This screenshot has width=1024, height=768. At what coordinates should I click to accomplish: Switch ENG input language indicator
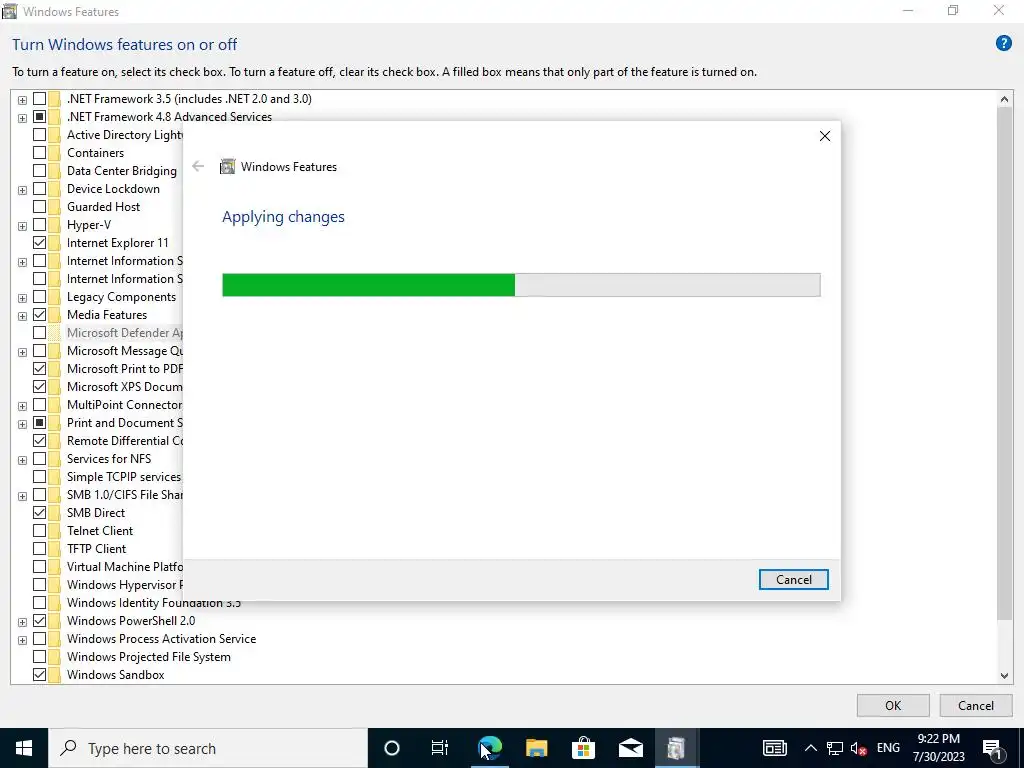coord(888,748)
